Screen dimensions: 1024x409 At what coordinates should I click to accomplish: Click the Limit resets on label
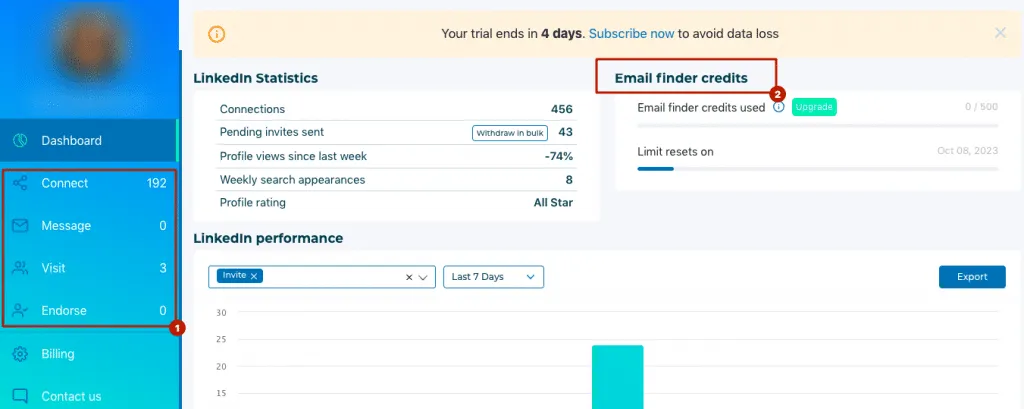coord(675,152)
